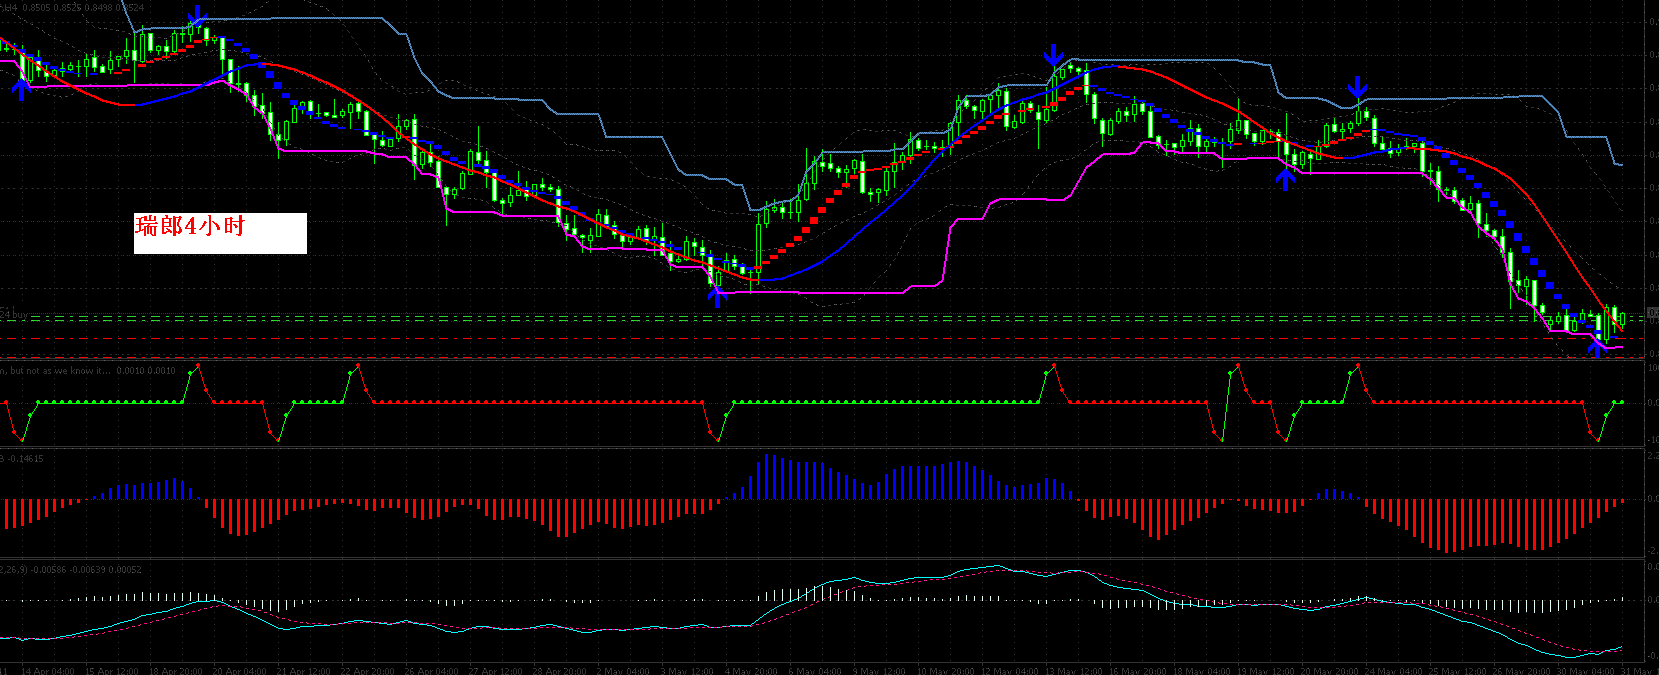This screenshot has height=675, width=1659.
Task: Click the 25 May 12:00 time axis label
Action: 1459,671
